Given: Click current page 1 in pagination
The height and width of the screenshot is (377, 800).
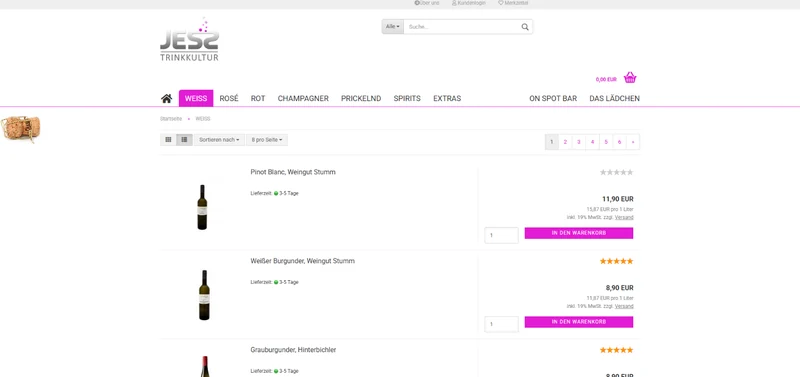Looking at the screenshot, I should [x=552, y=142].
